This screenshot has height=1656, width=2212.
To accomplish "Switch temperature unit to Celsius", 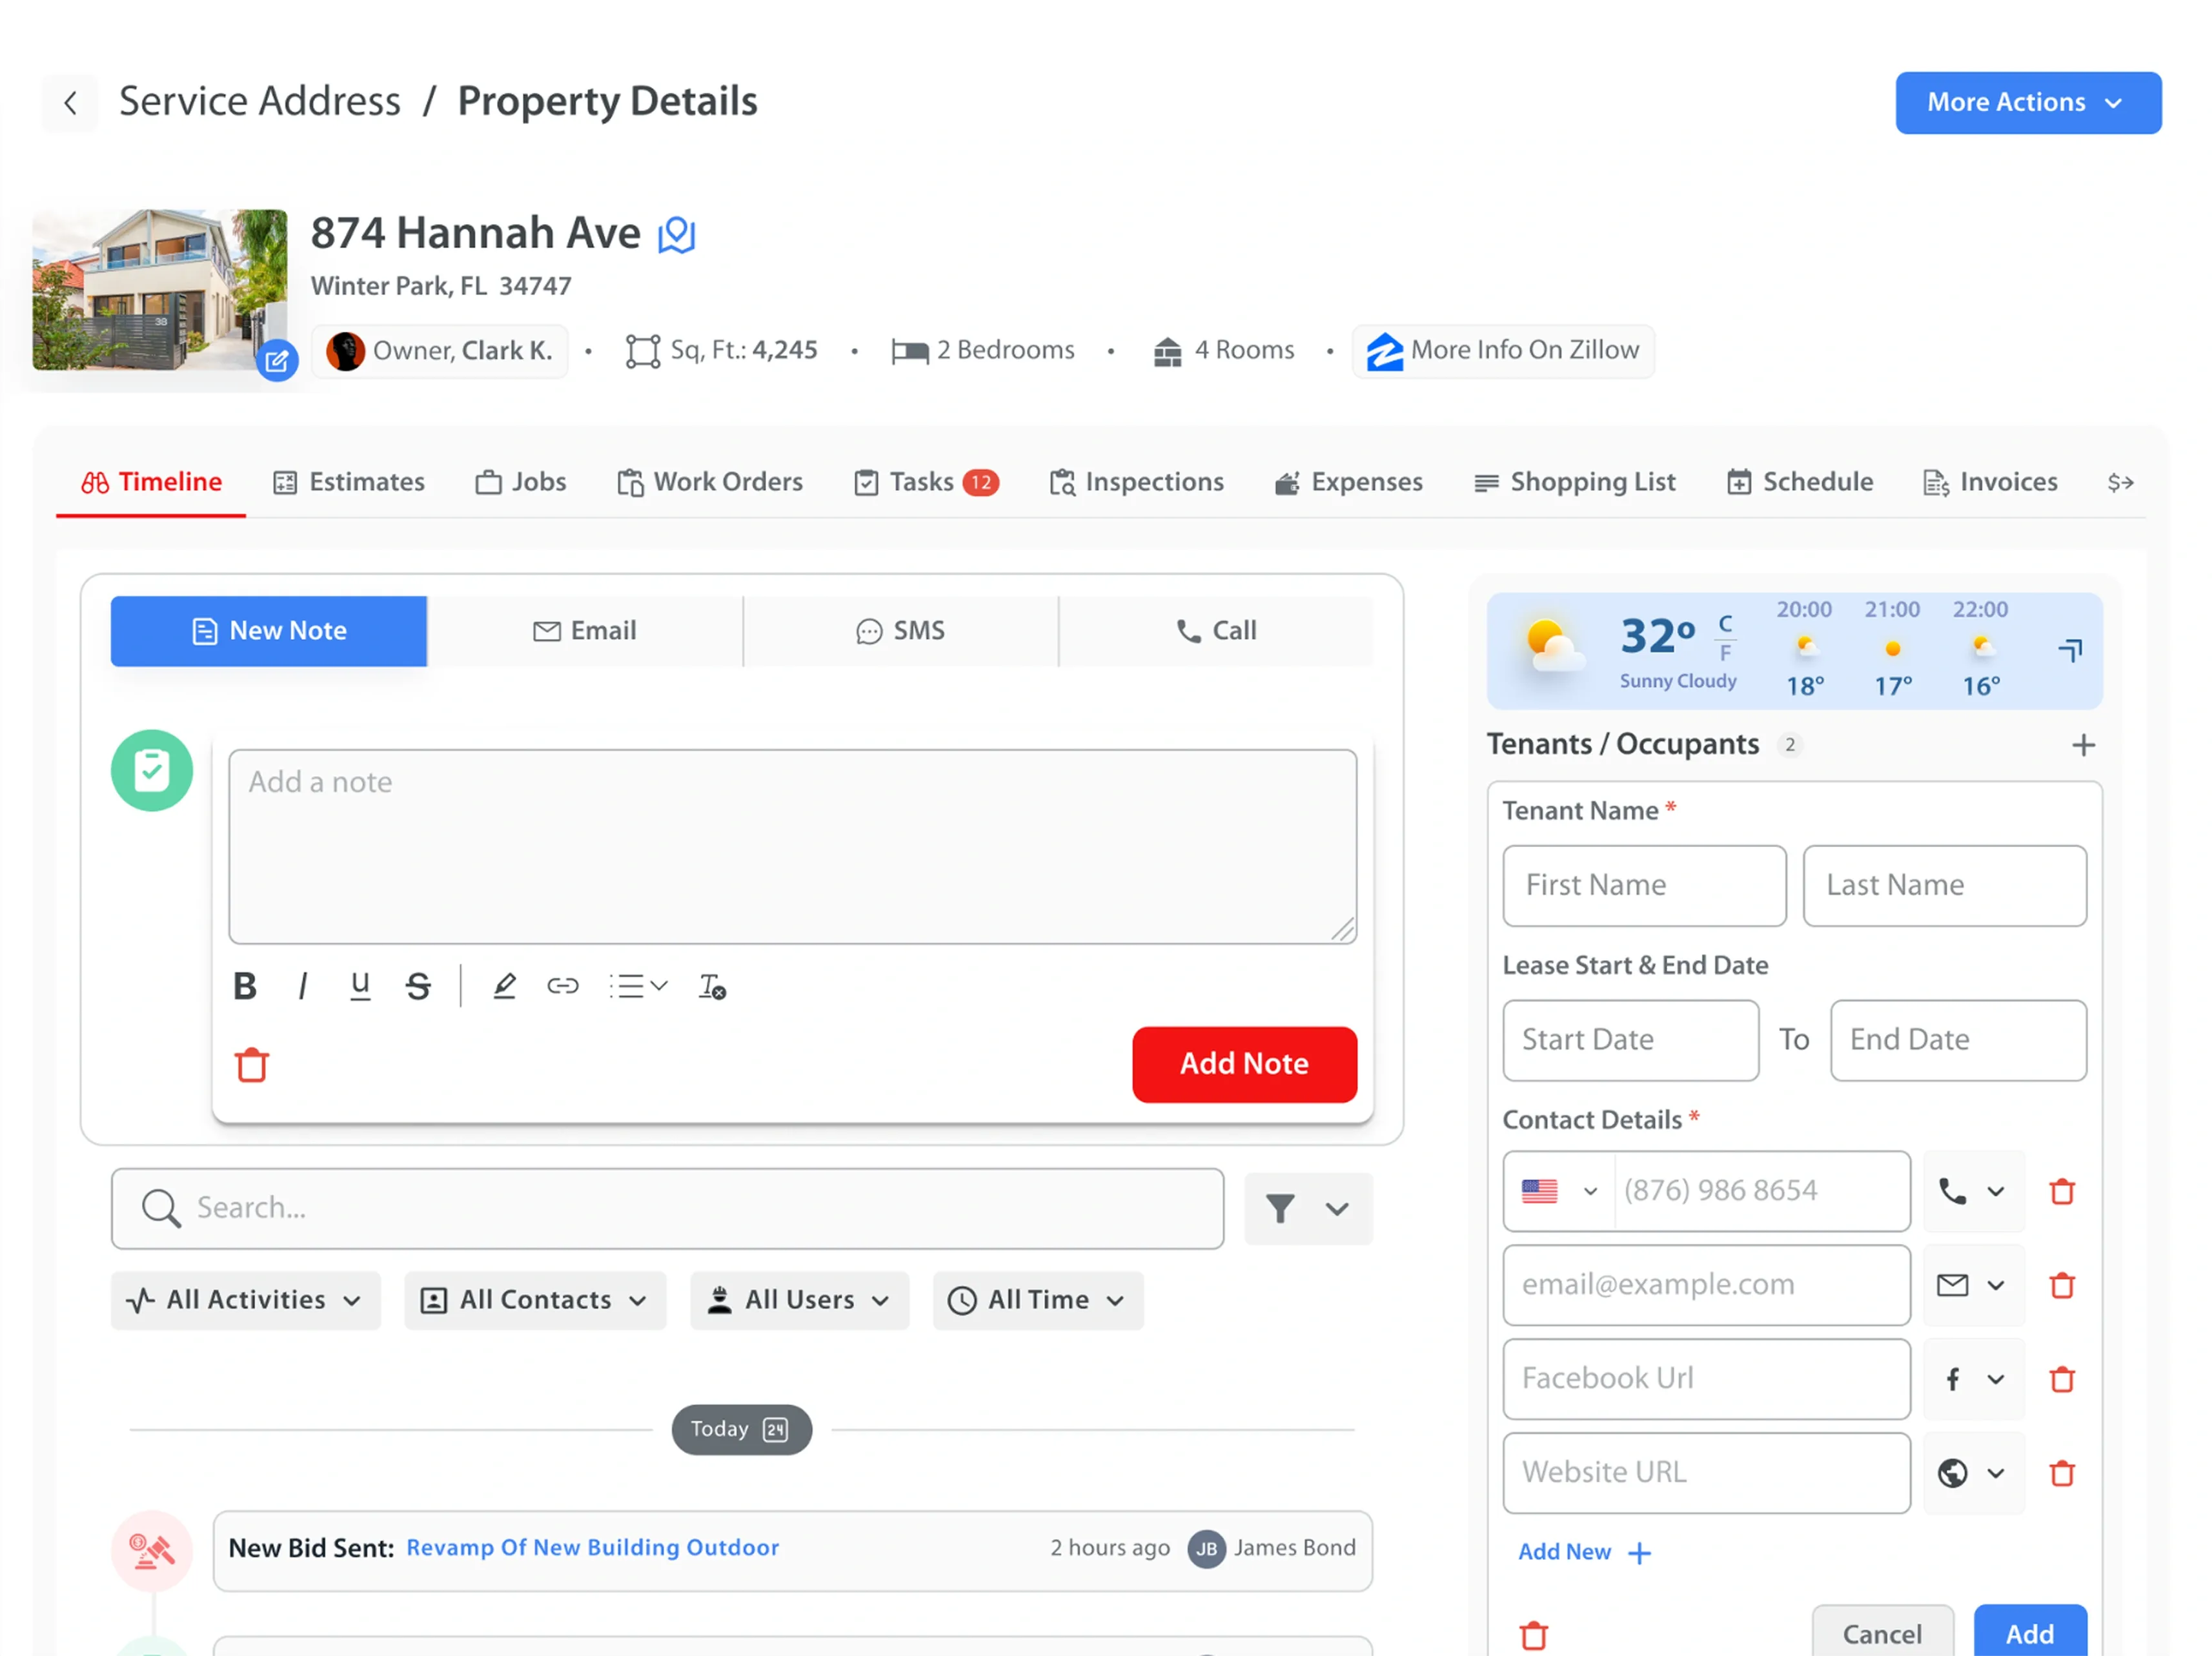I will click(1725, 623).
